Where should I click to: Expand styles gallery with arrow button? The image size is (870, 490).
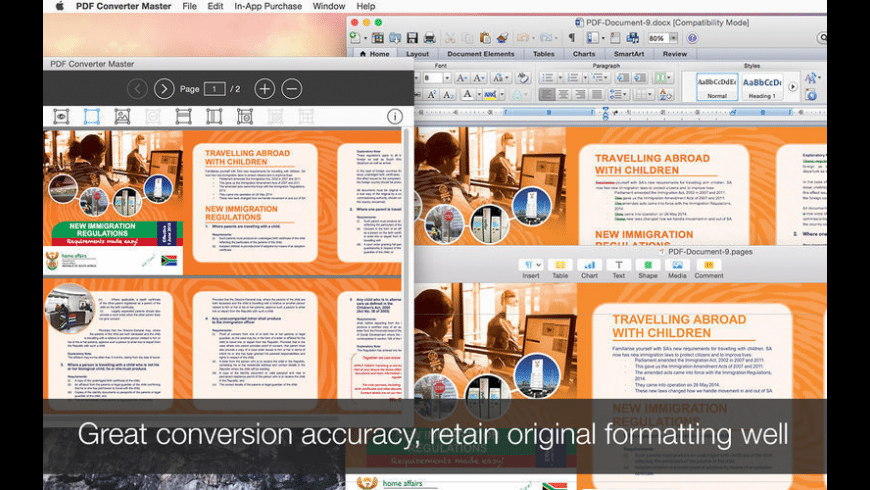pos(792,87)
